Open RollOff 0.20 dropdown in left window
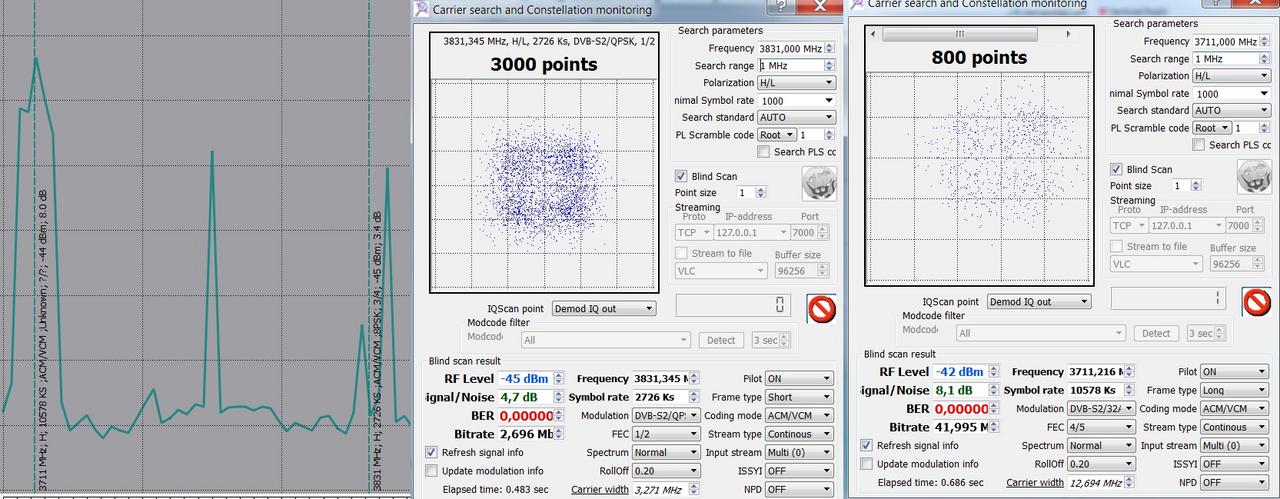 coord(665,471)
